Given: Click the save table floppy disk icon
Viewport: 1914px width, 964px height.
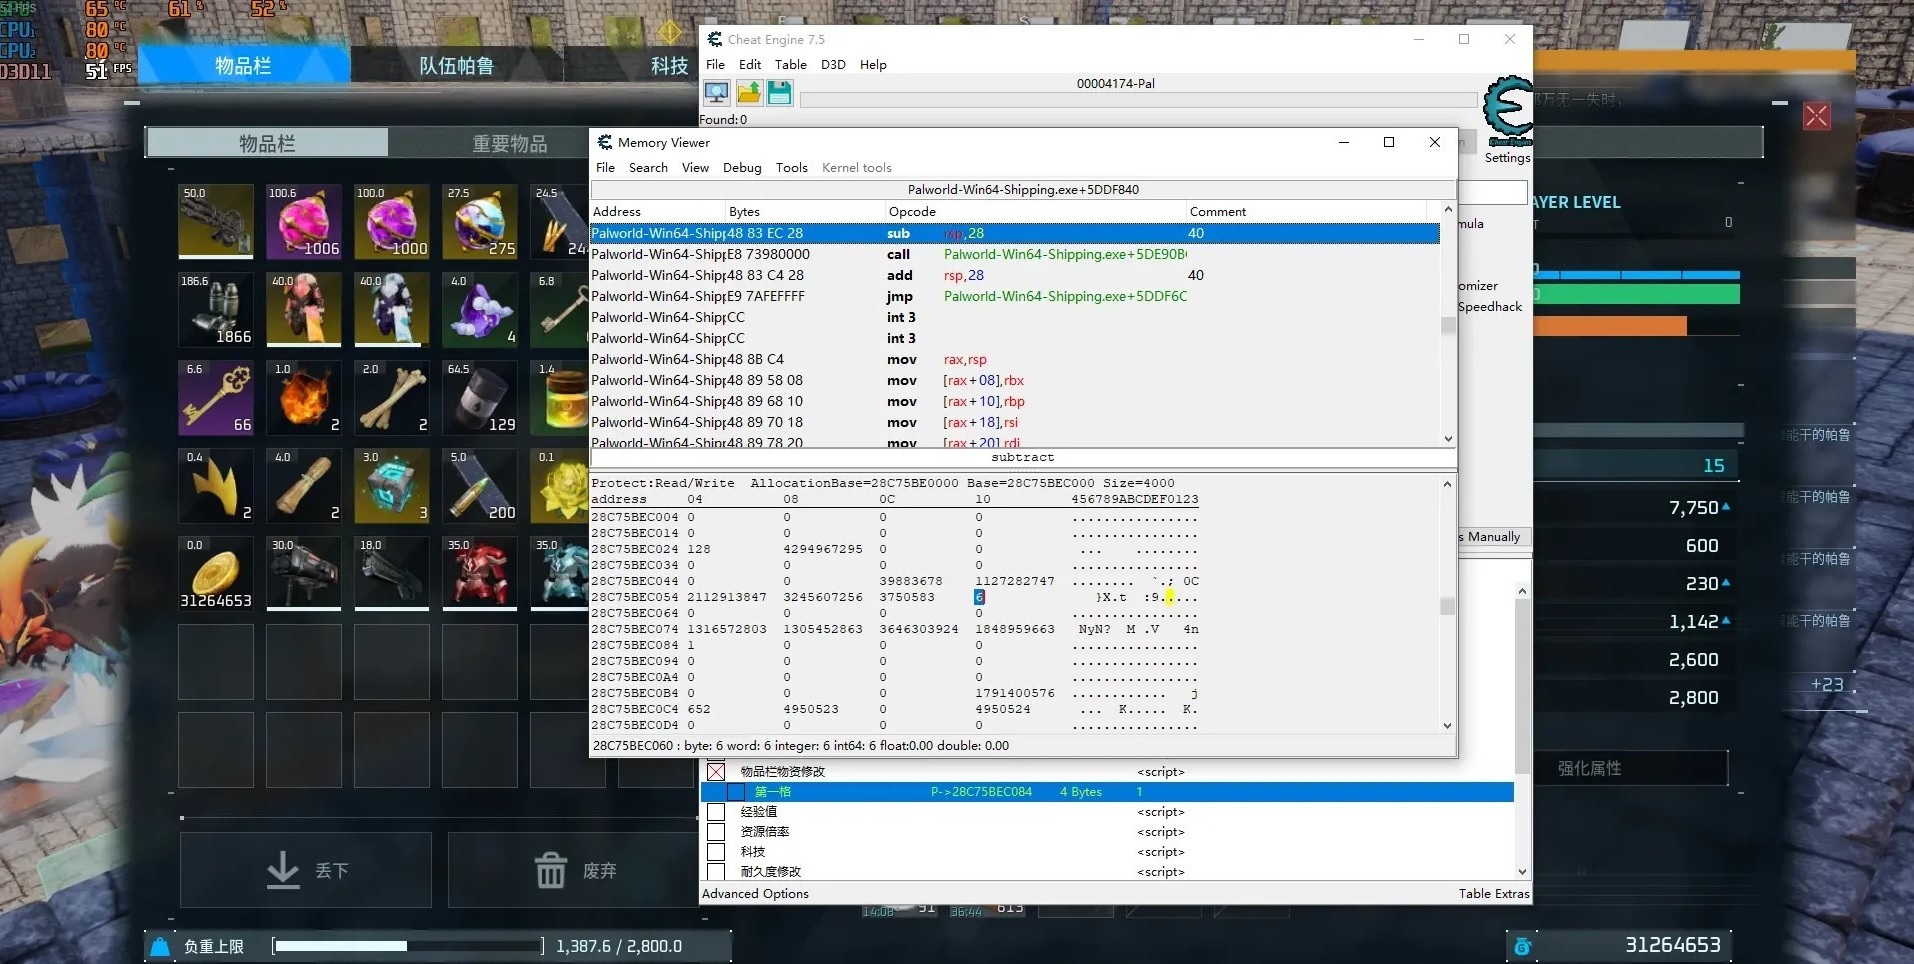Looking at the screenshot, I should tap(779, 93).
